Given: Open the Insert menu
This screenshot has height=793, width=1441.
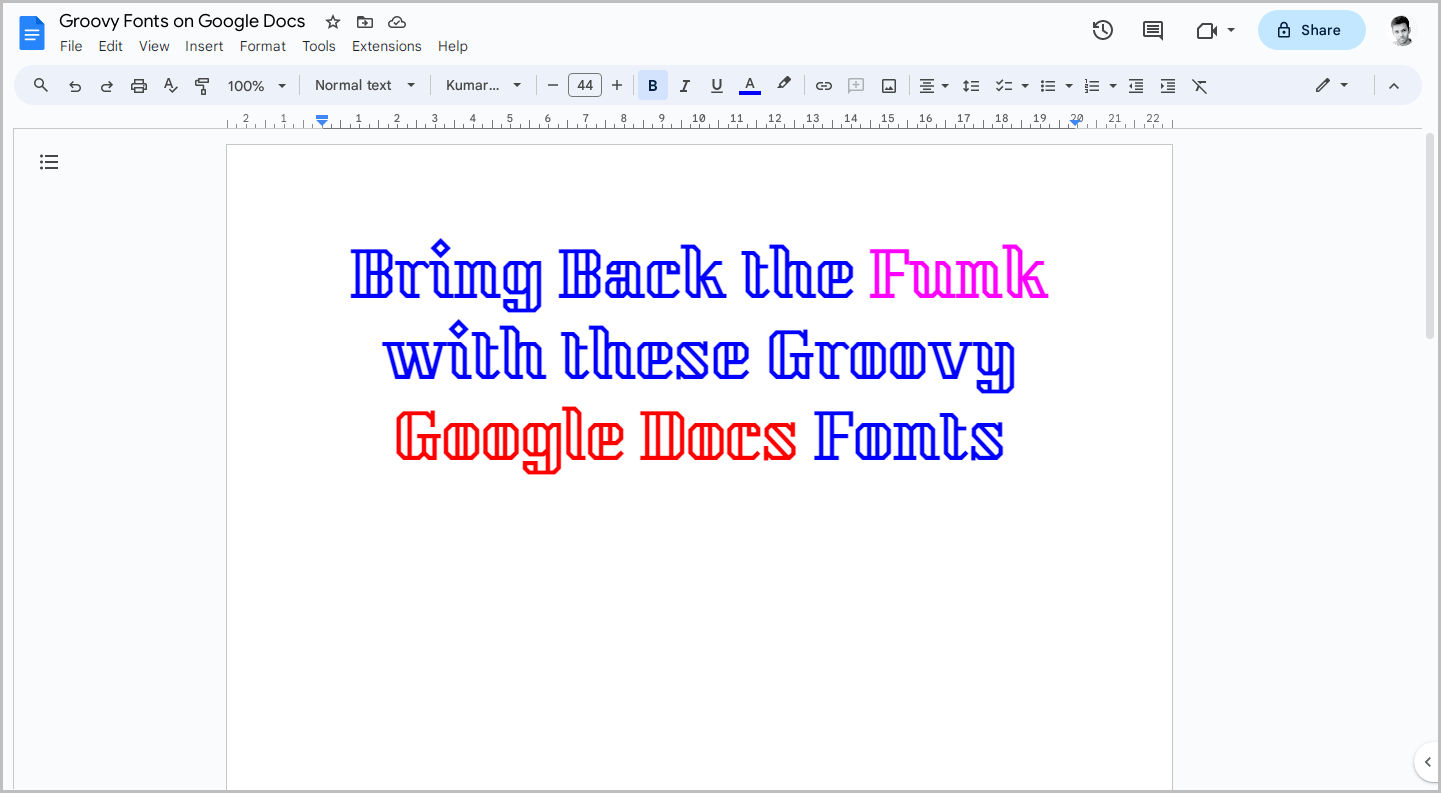Looking at the screenshot, I should 204,46.
